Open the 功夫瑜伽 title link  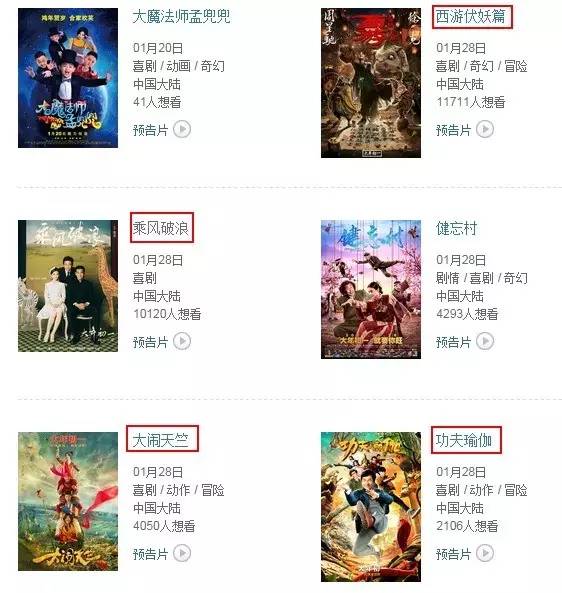point(464,440)
